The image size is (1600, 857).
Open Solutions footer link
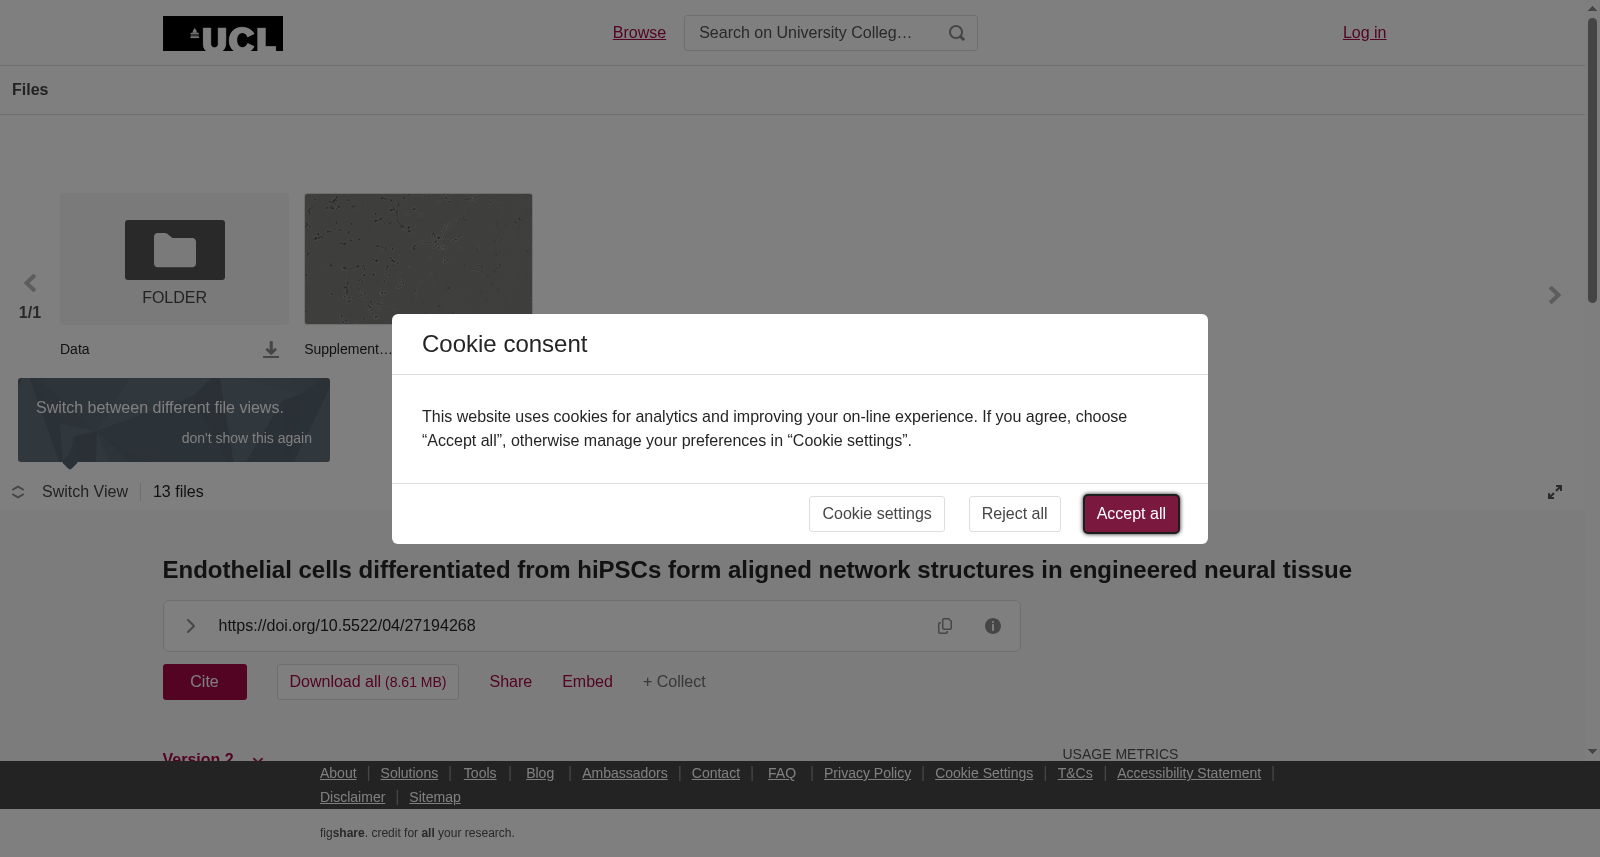pos(409,773)
